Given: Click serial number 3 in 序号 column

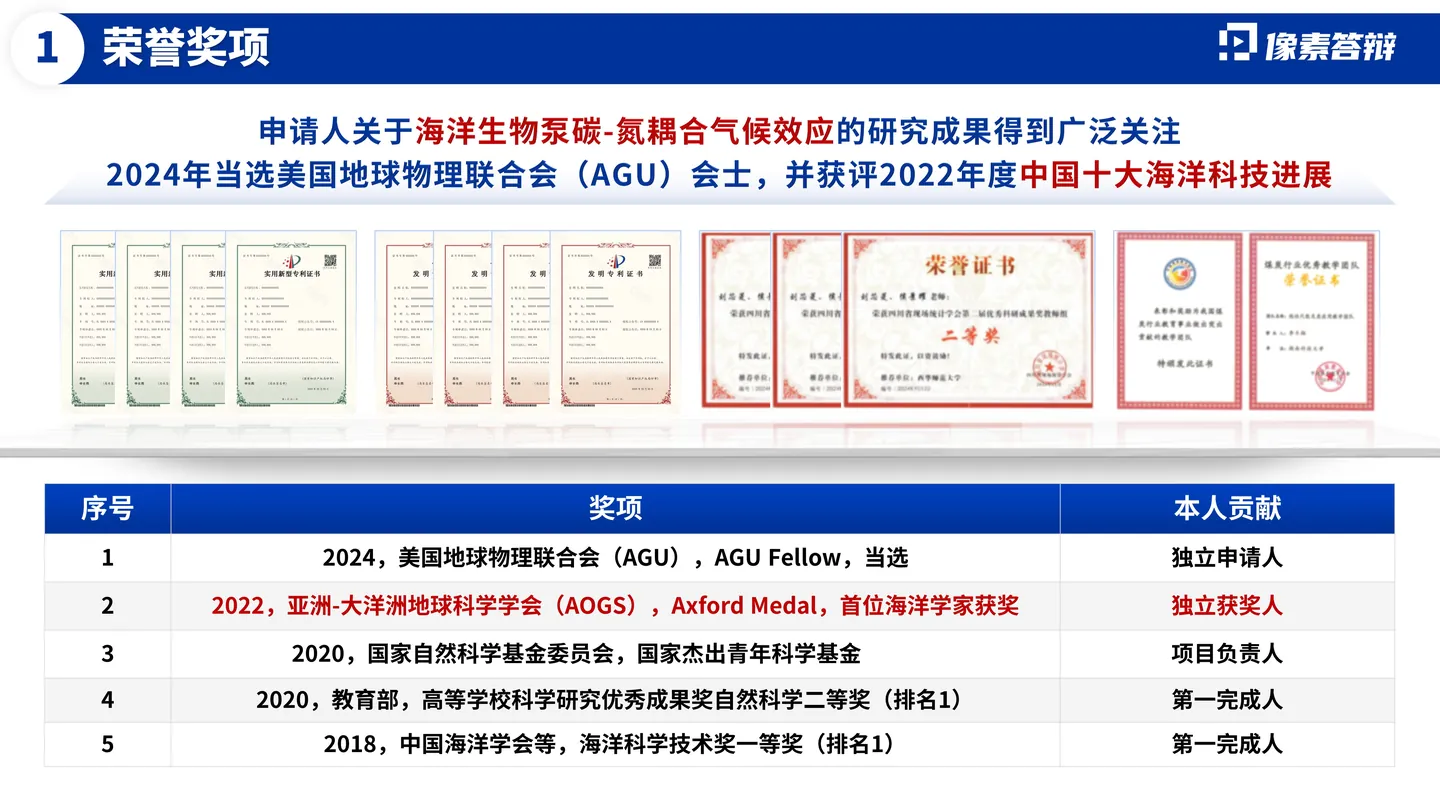Looking at the screenshot, I should point(108,654).
